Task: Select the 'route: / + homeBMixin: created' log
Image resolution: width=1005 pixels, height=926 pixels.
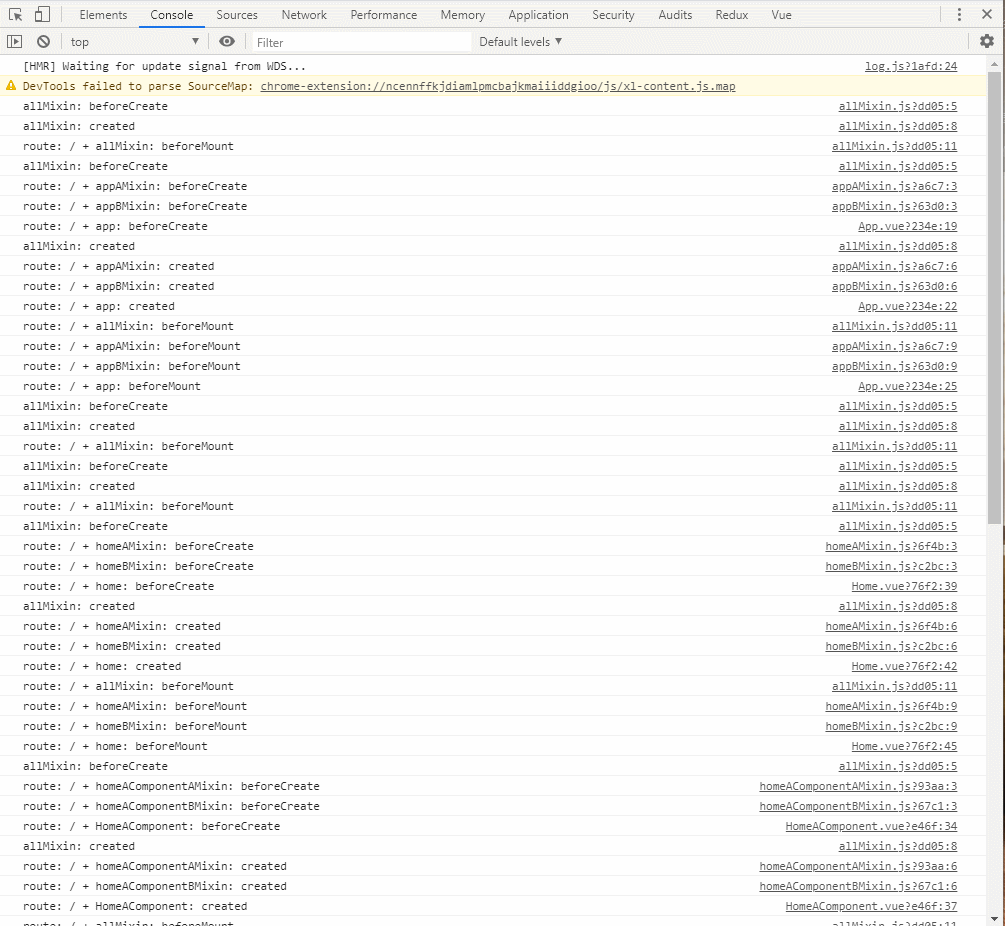Action: [x=122, y=646]
